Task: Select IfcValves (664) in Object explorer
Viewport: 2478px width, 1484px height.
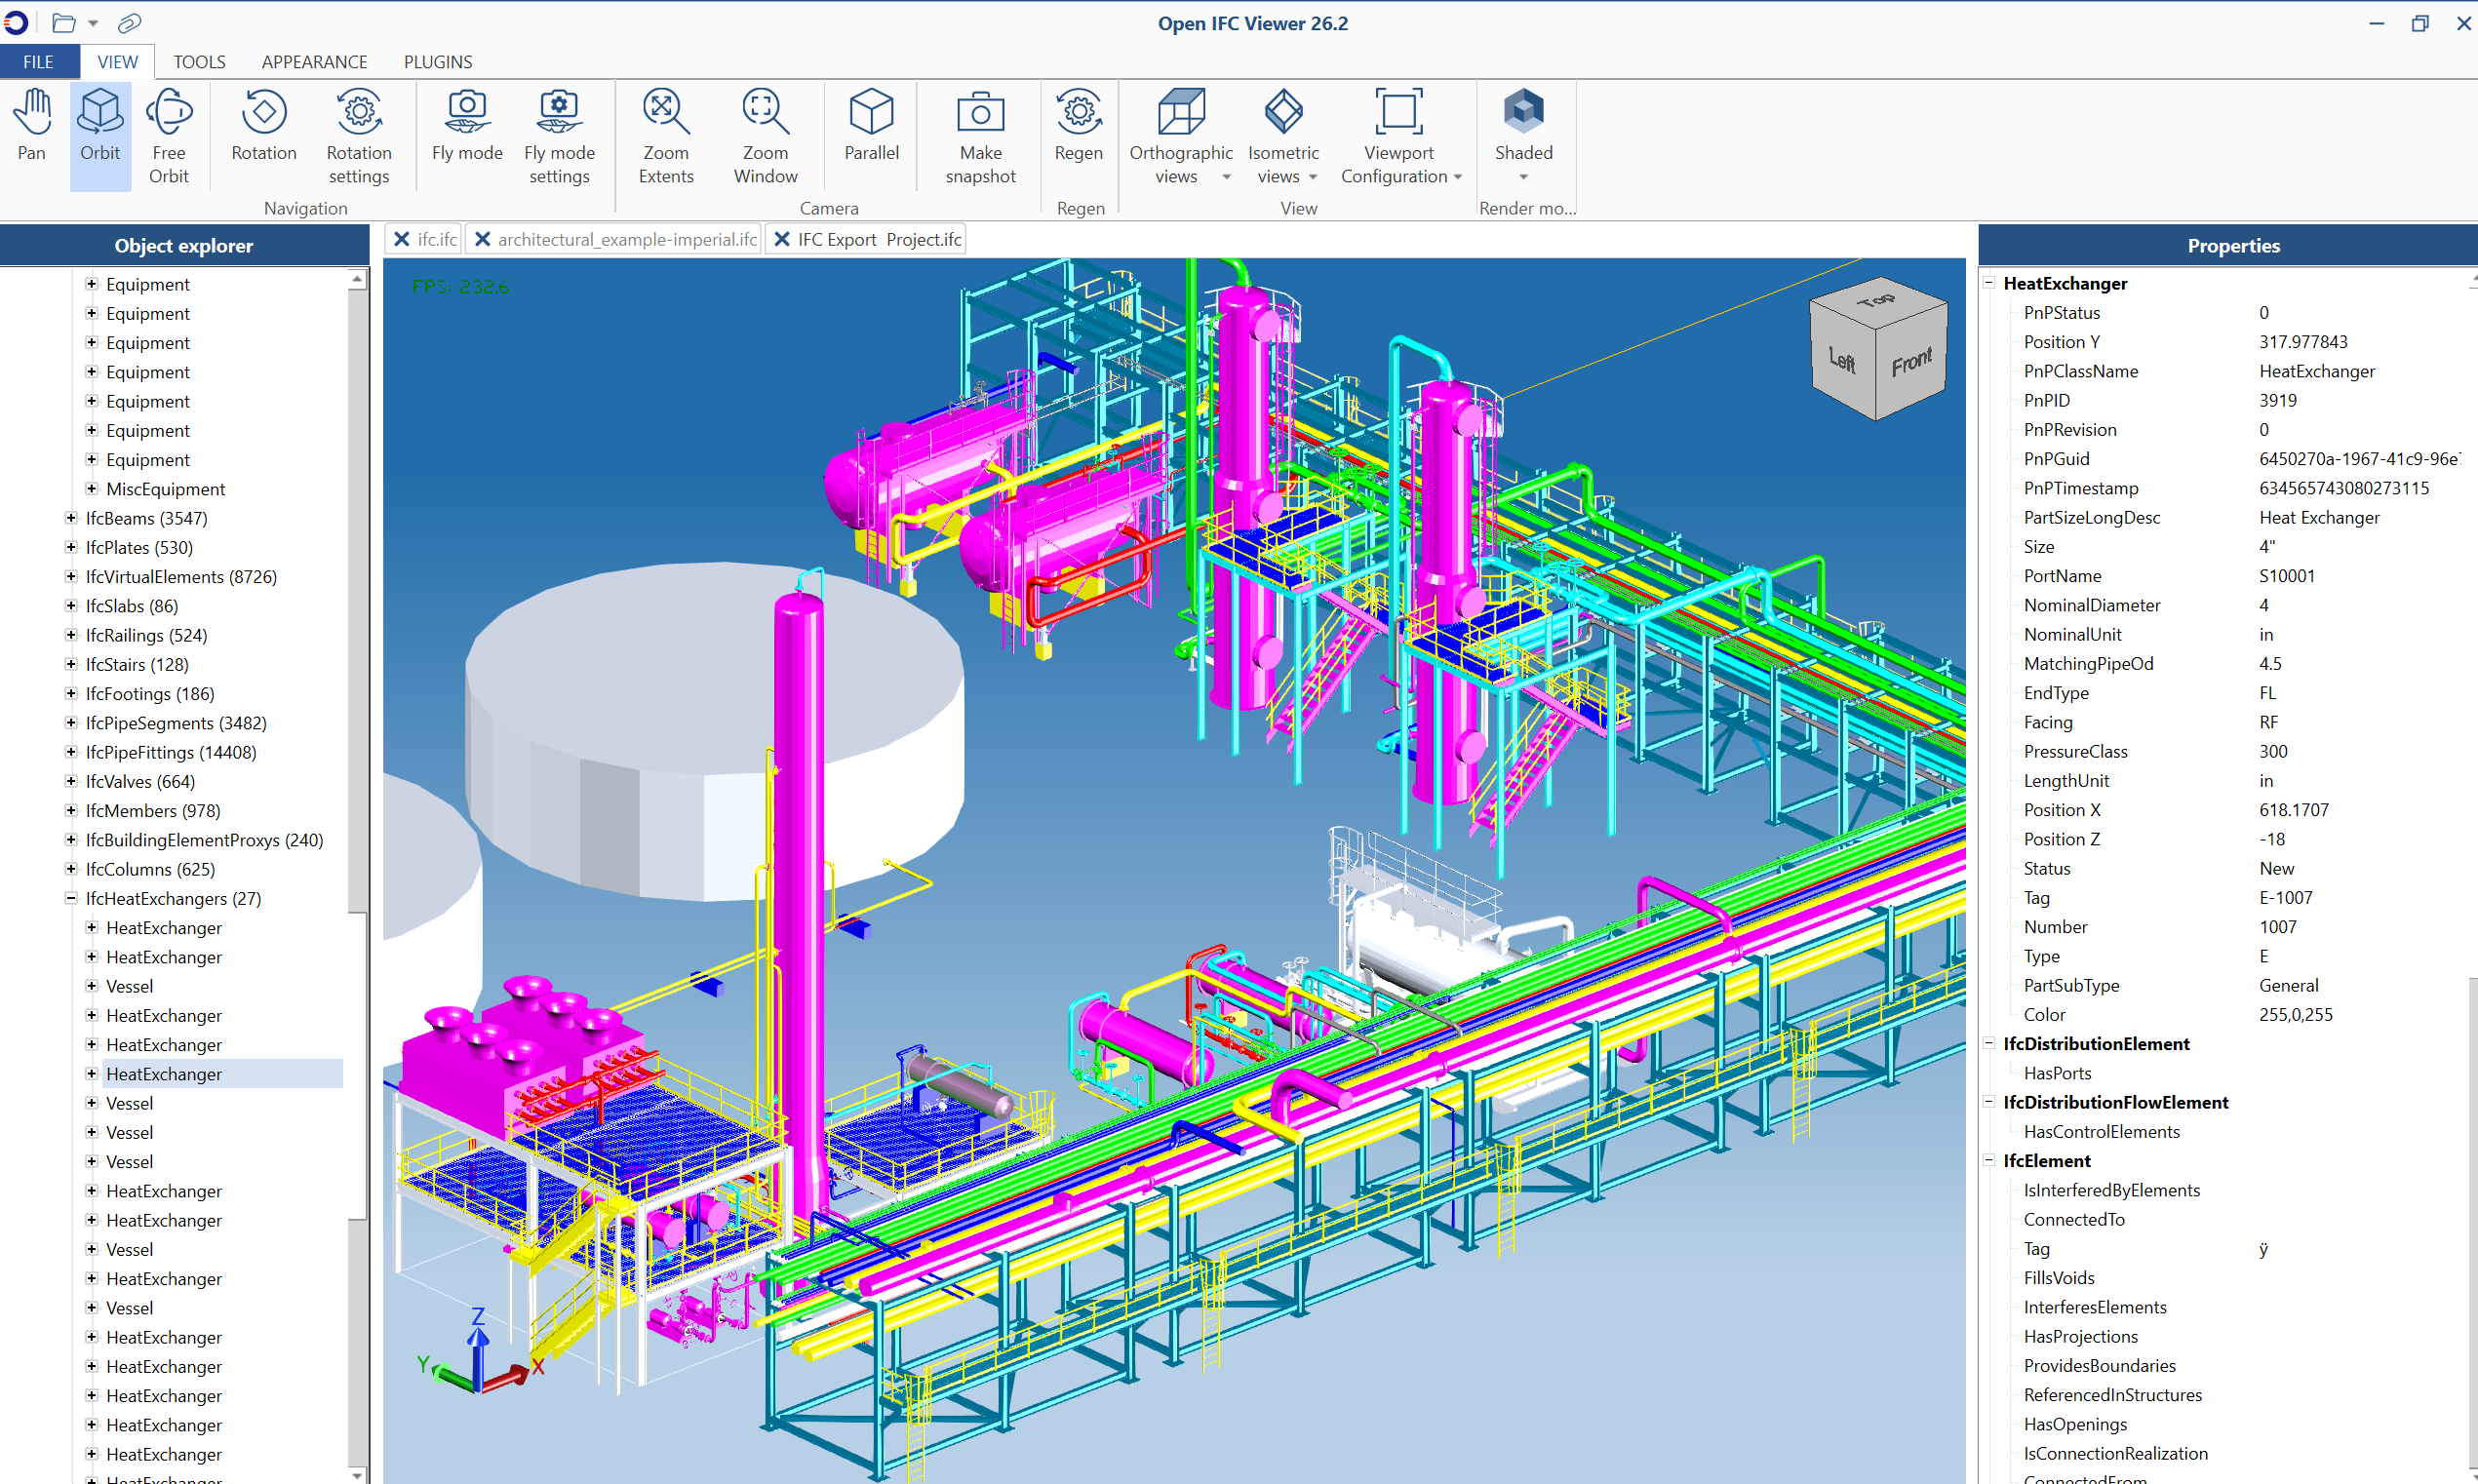Action: 140,781
